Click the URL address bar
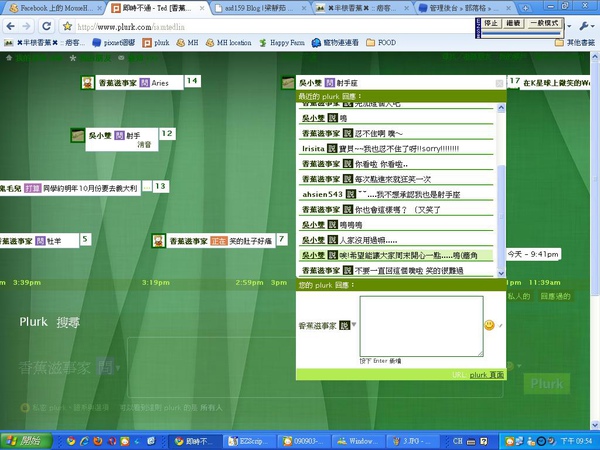This screenshot has height=450, width=600. point(268,26)
